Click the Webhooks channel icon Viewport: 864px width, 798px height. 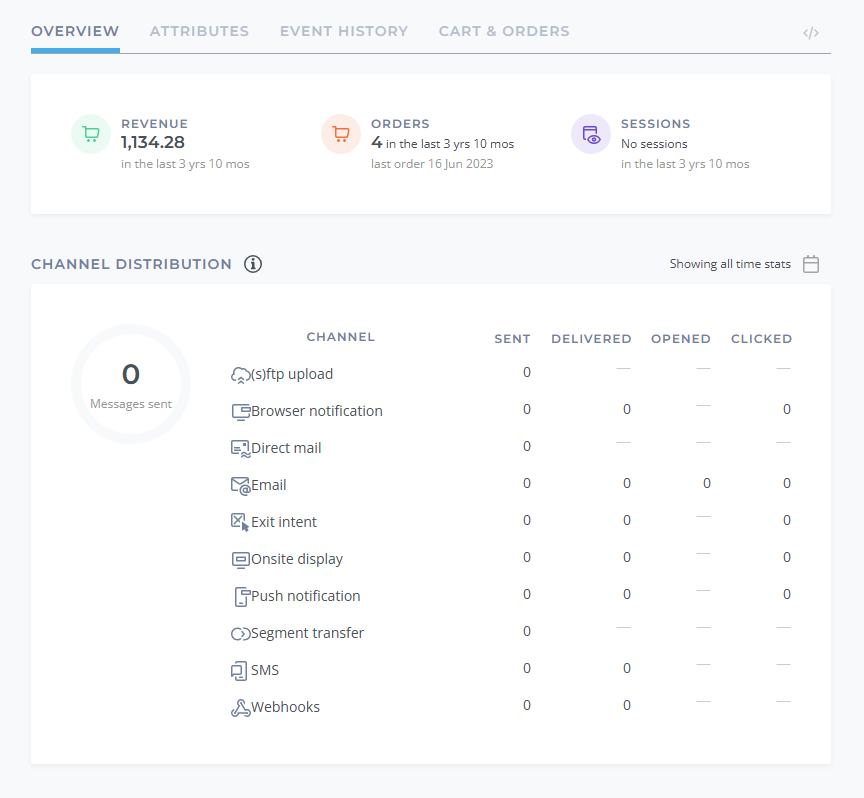(x=240, y=708)
